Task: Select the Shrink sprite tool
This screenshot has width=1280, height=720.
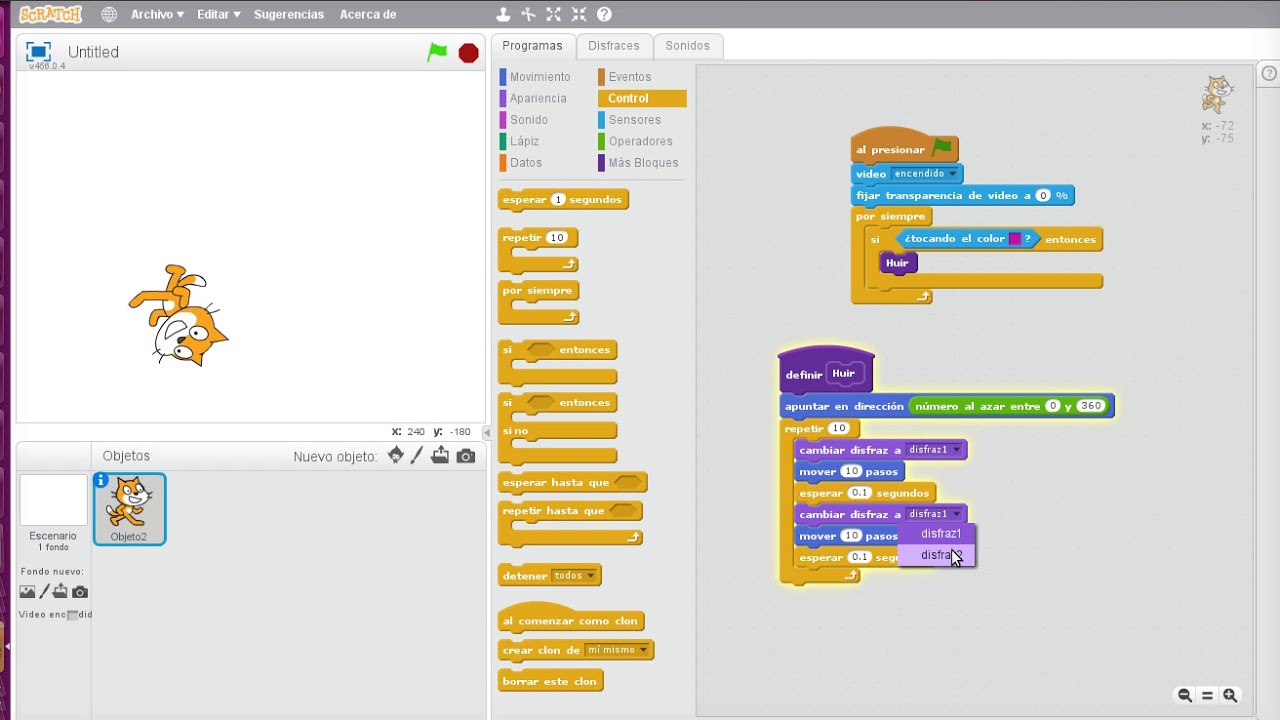Action: [x=579, y=14]
